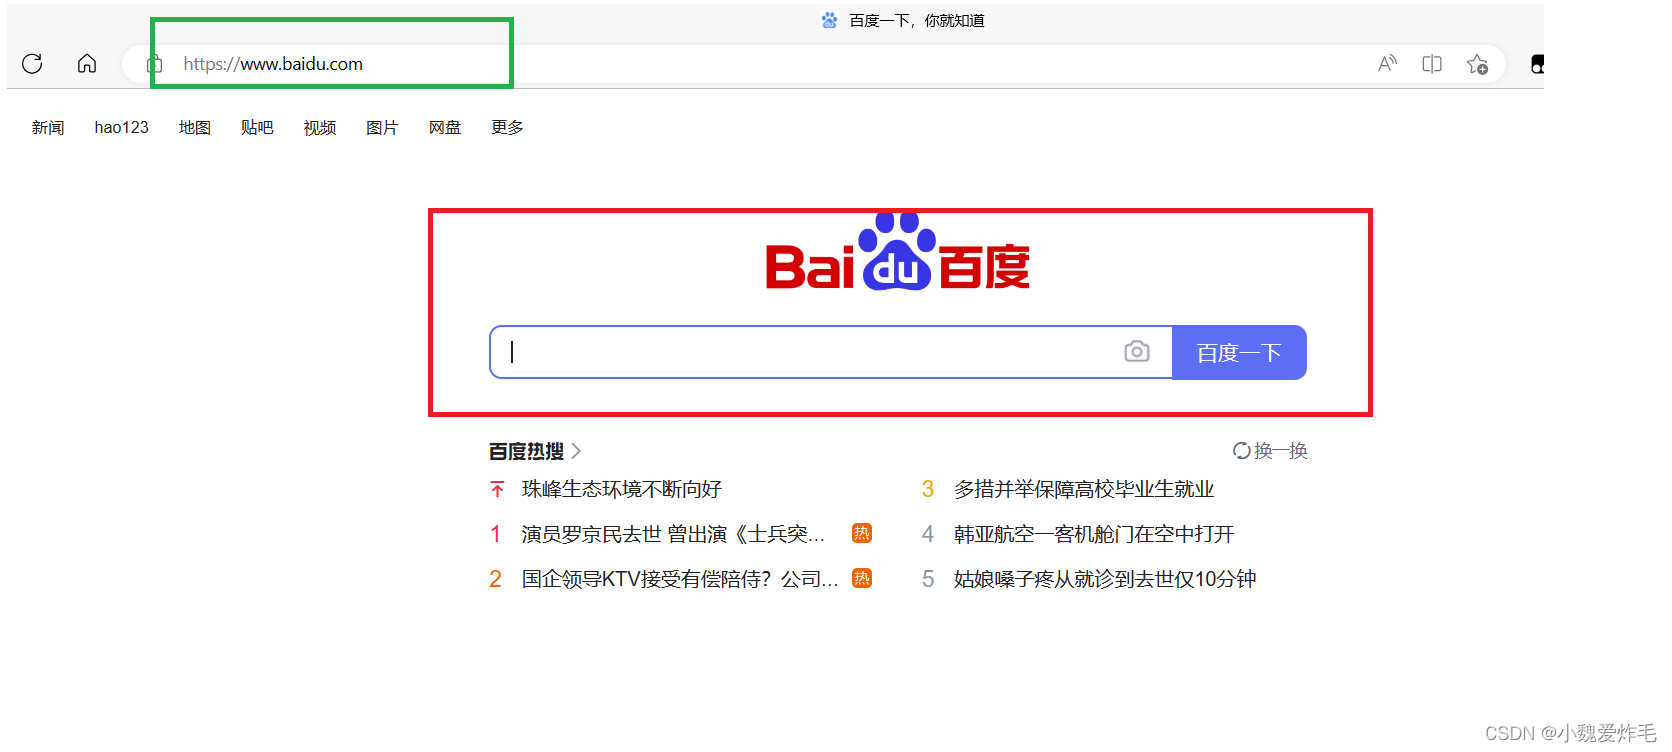1672x752 pixels.
Task: Activate the Read Aloud icon
Action: coord(1387,64)
